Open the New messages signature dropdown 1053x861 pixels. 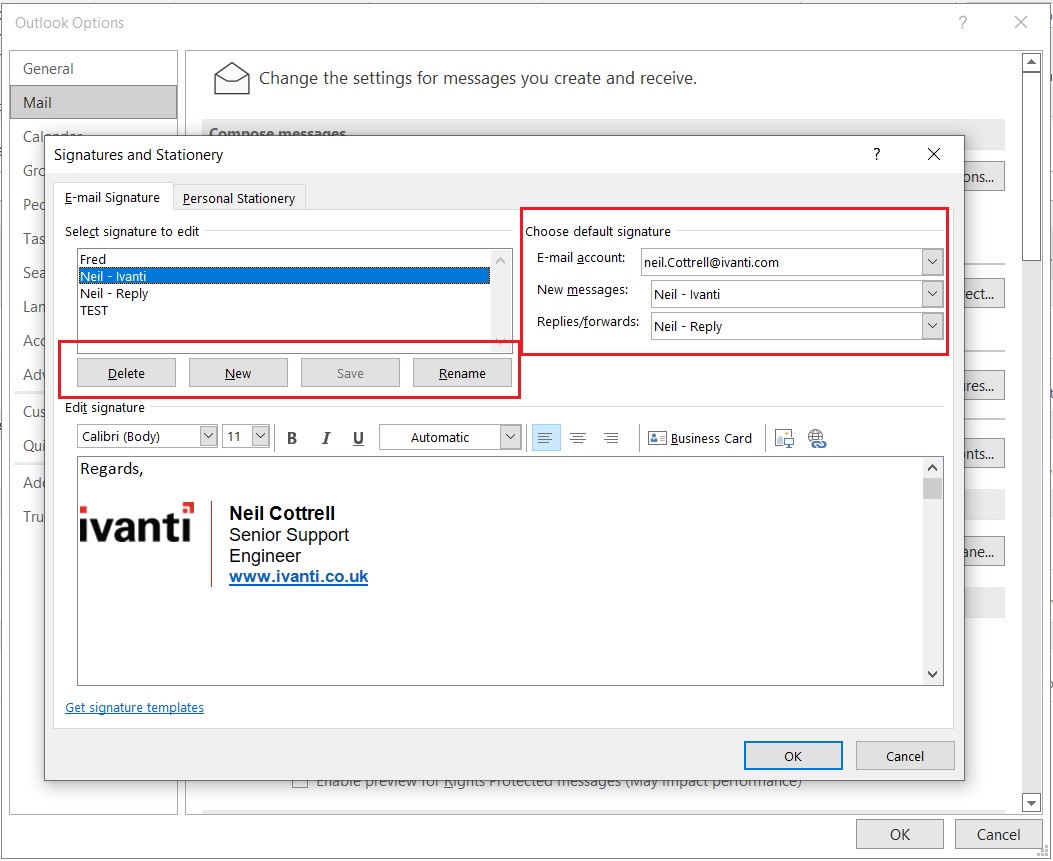[x=931, y=293]
